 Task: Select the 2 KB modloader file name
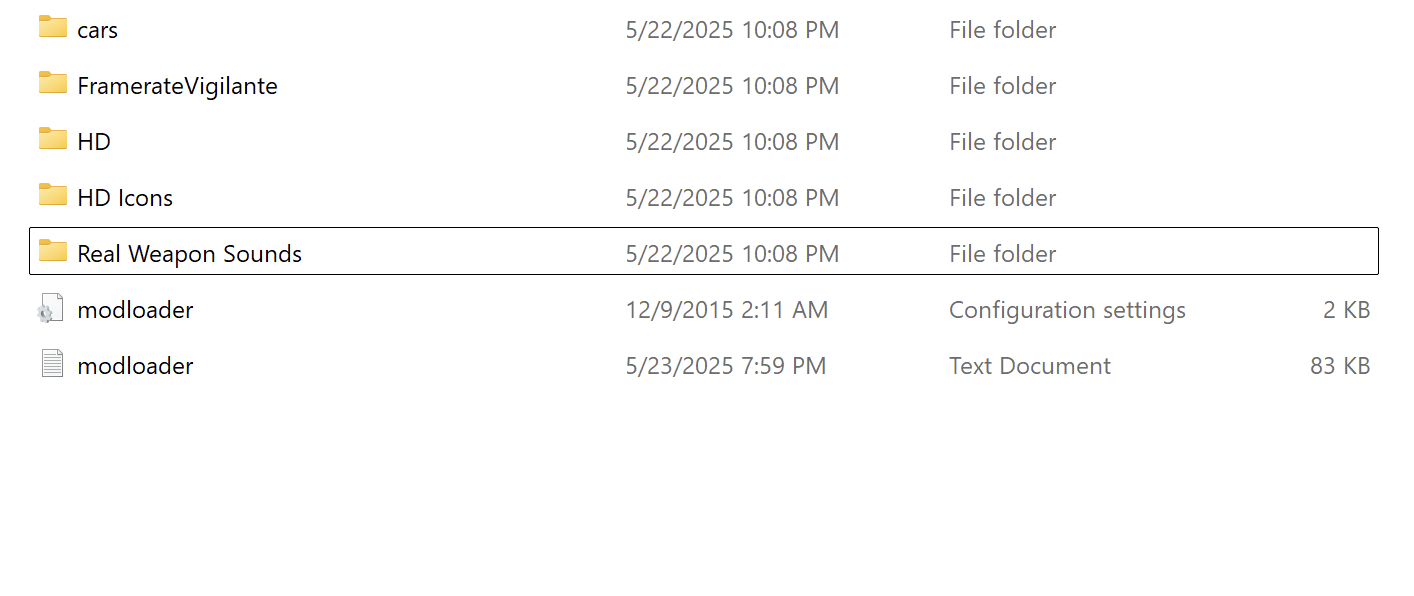pyautogui.click(x=135, y=311)
